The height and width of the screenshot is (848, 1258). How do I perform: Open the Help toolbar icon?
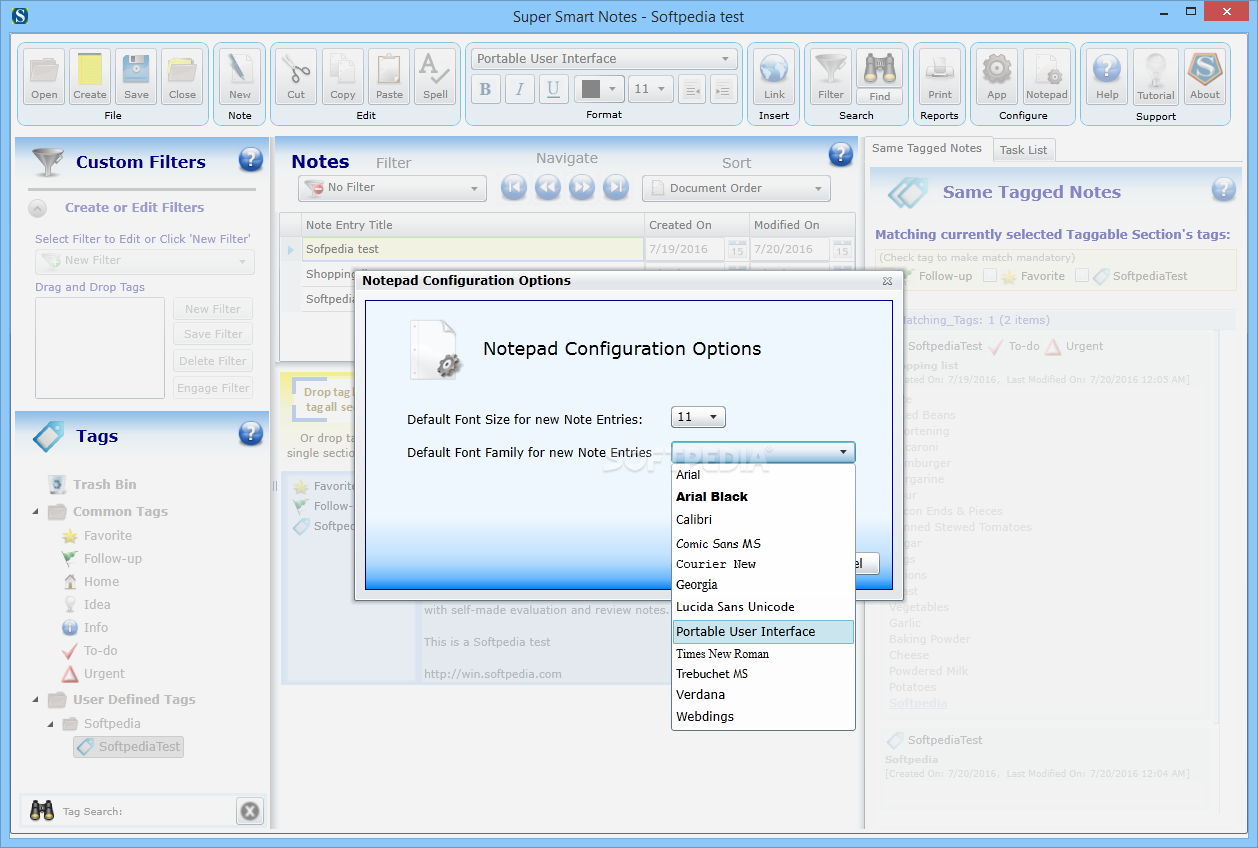pos(1107,77)
